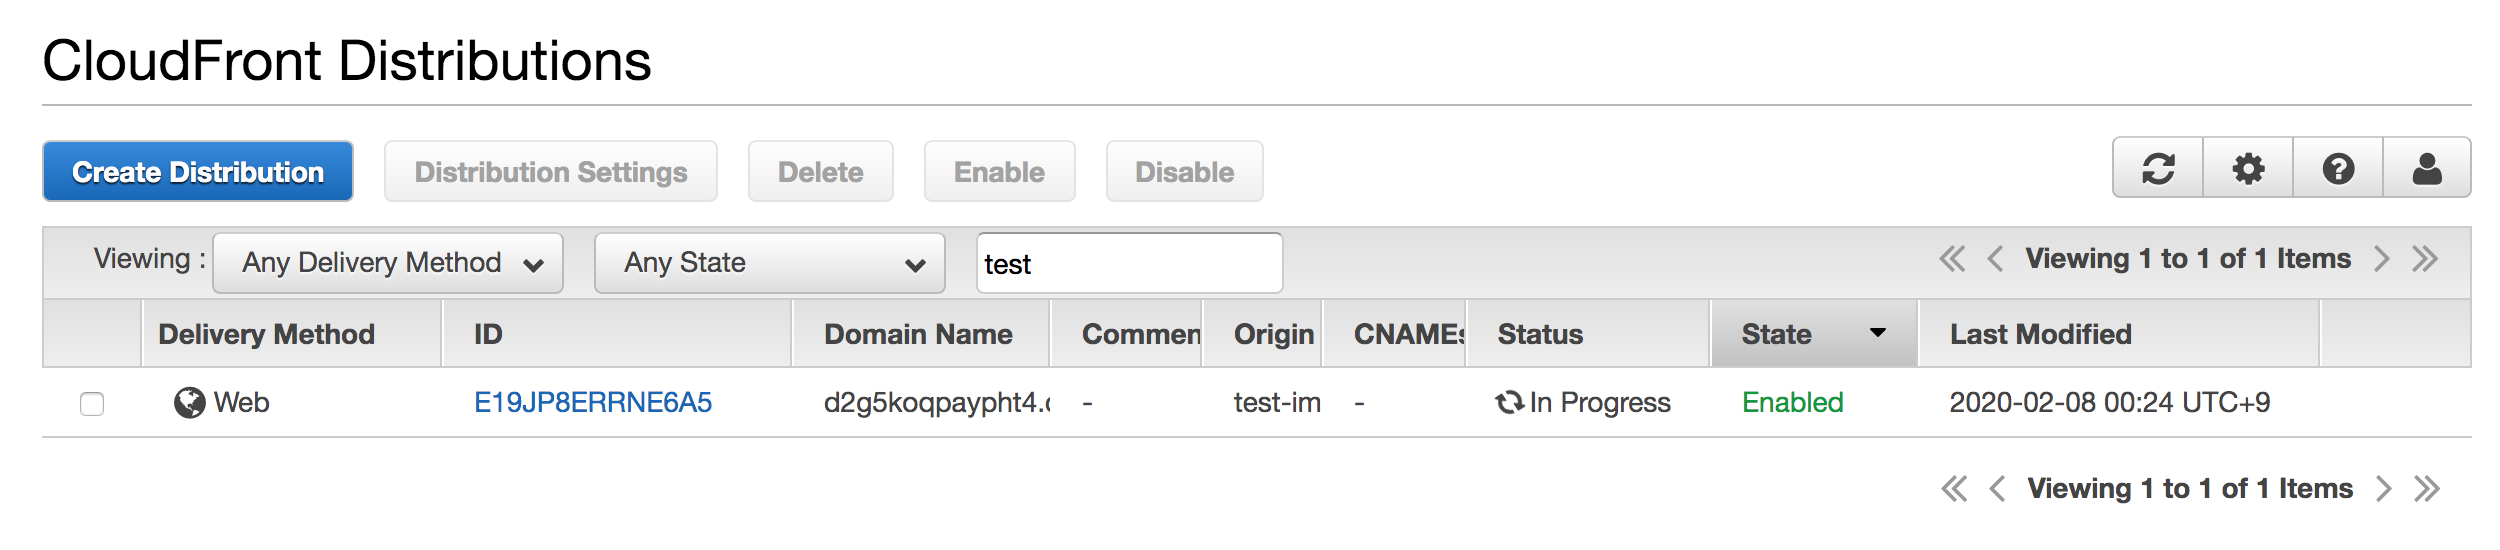Click the State column sort arrow
This screenshot has width=2500, height=550.
pyautogui.click(x=1878, y=333)
